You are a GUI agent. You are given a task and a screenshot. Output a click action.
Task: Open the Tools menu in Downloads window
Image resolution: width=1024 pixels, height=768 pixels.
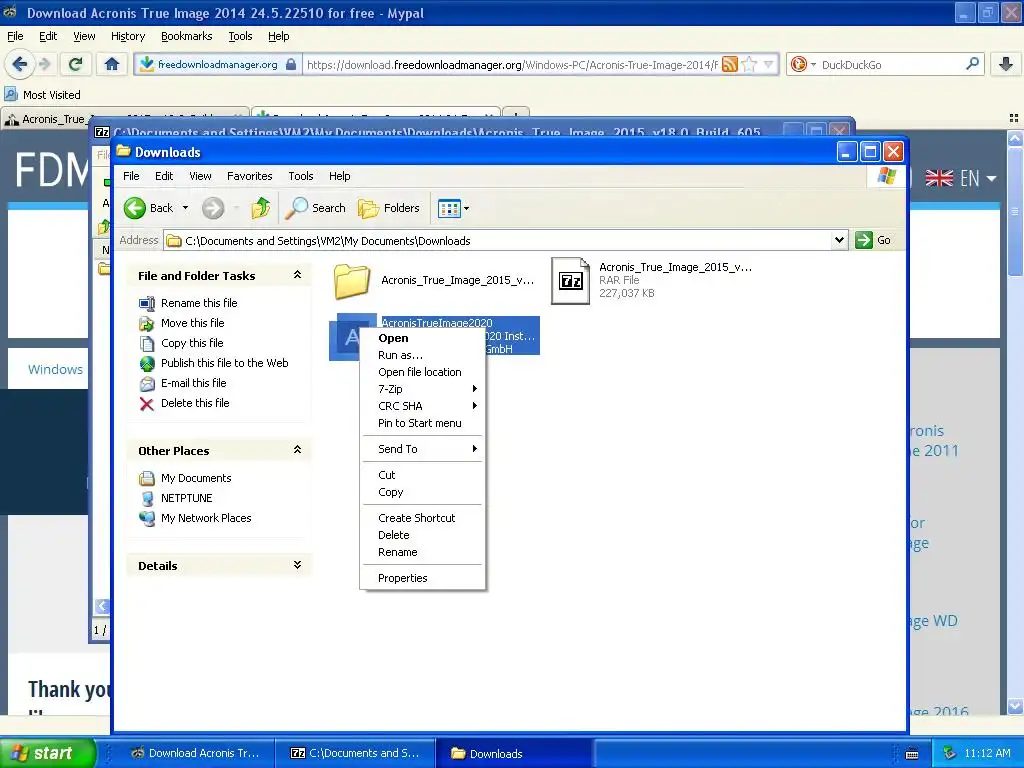coord(300,176)
